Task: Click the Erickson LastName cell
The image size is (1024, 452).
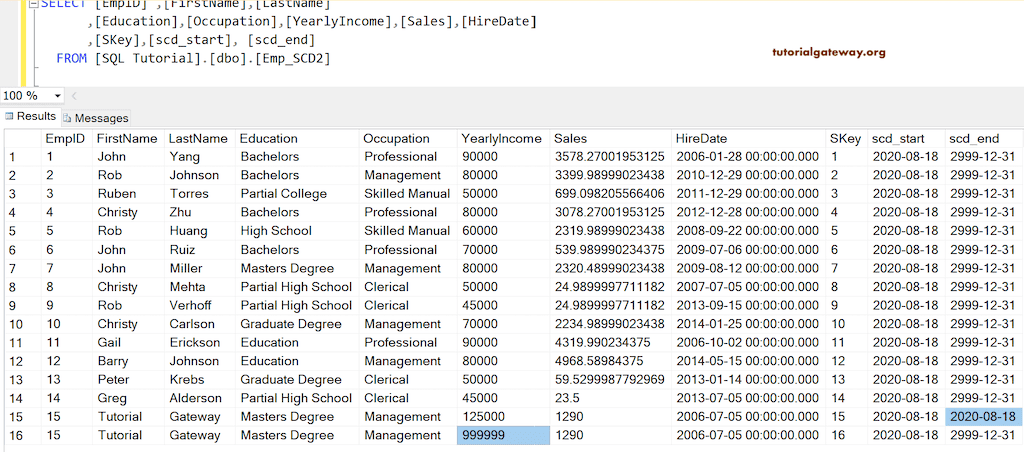Action: 194,342
